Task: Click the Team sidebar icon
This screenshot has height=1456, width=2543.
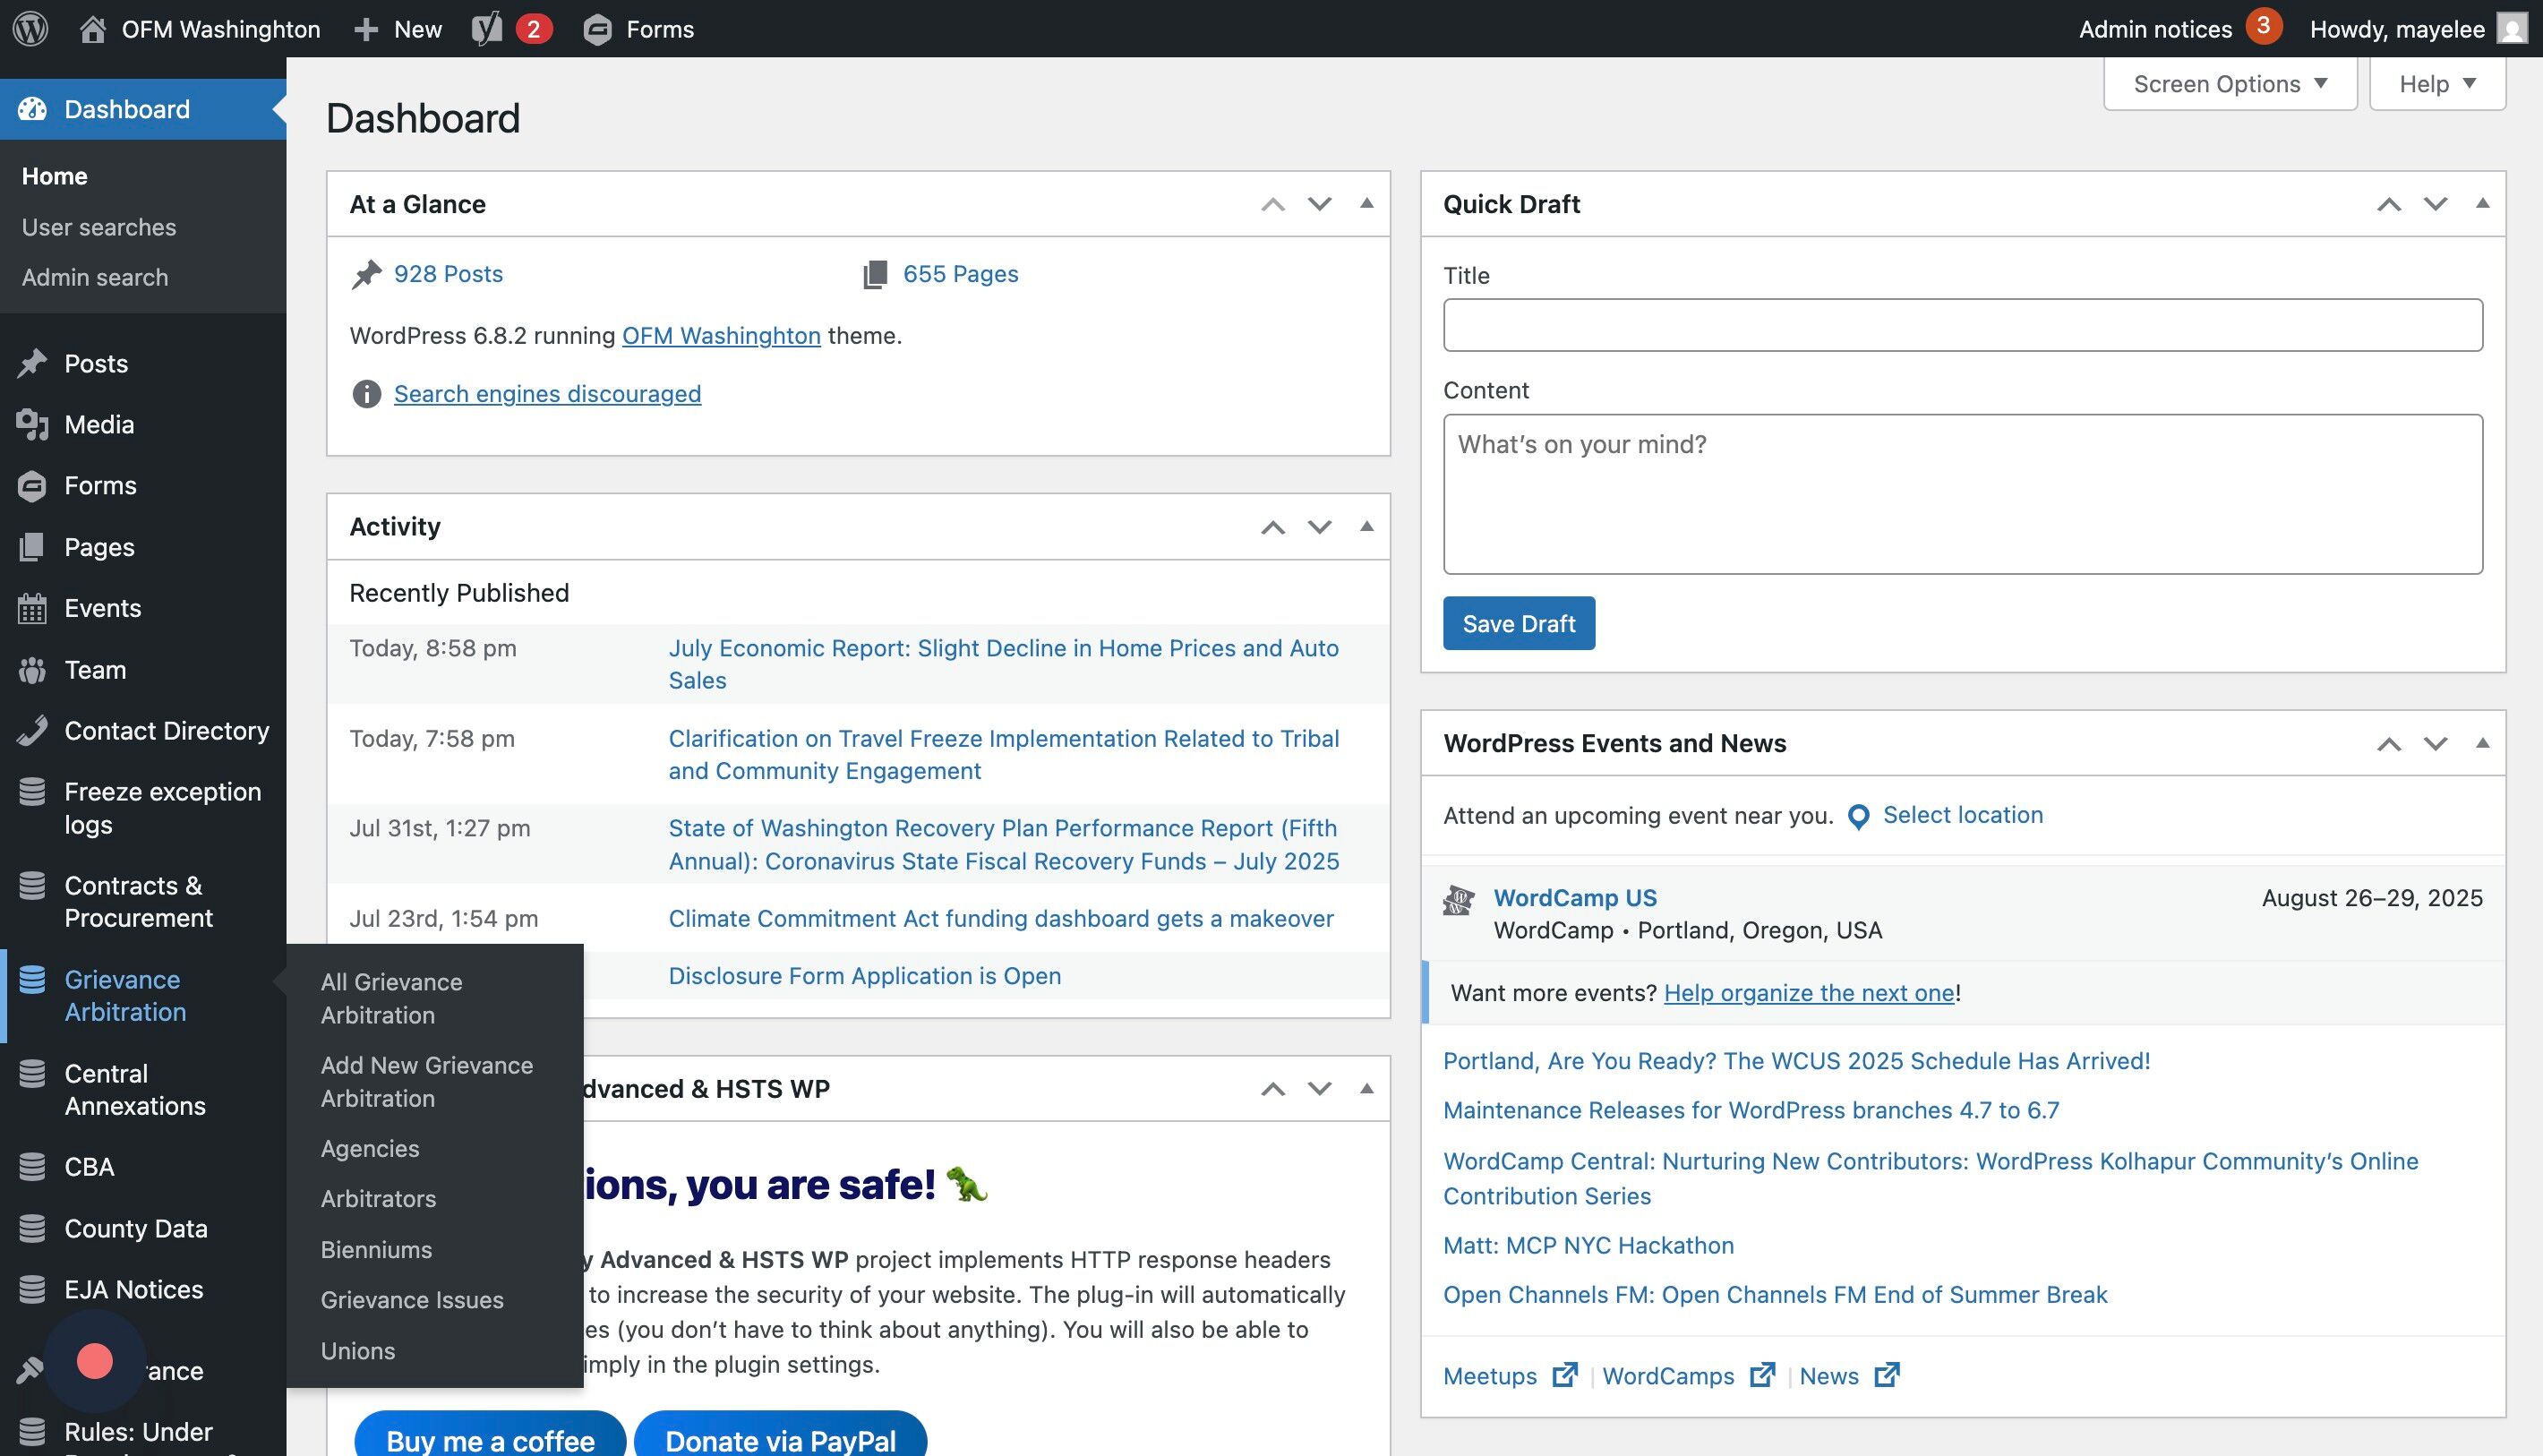Action: pos(32,670)
